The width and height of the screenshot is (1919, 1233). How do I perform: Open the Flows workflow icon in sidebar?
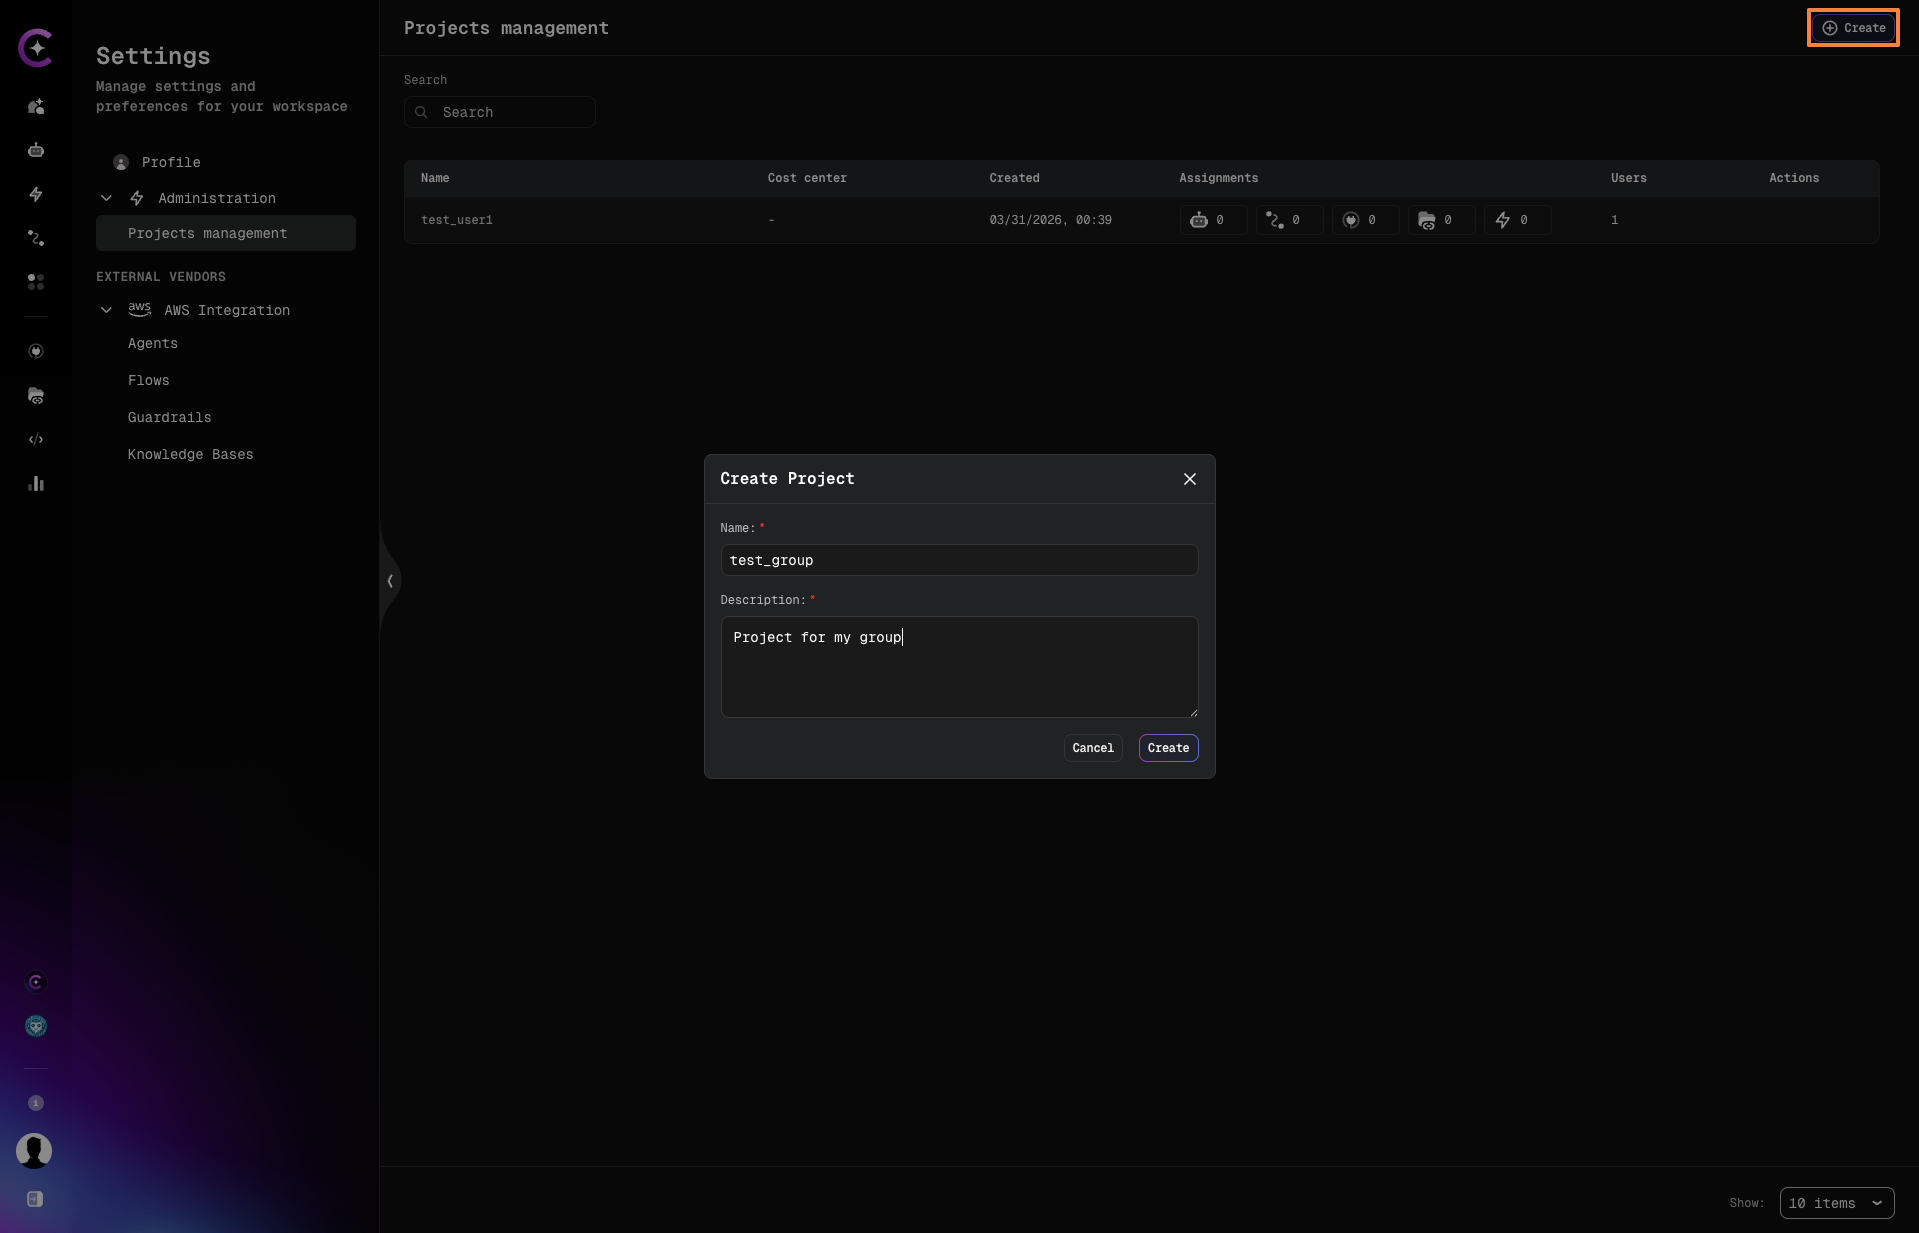click(36, 238)
